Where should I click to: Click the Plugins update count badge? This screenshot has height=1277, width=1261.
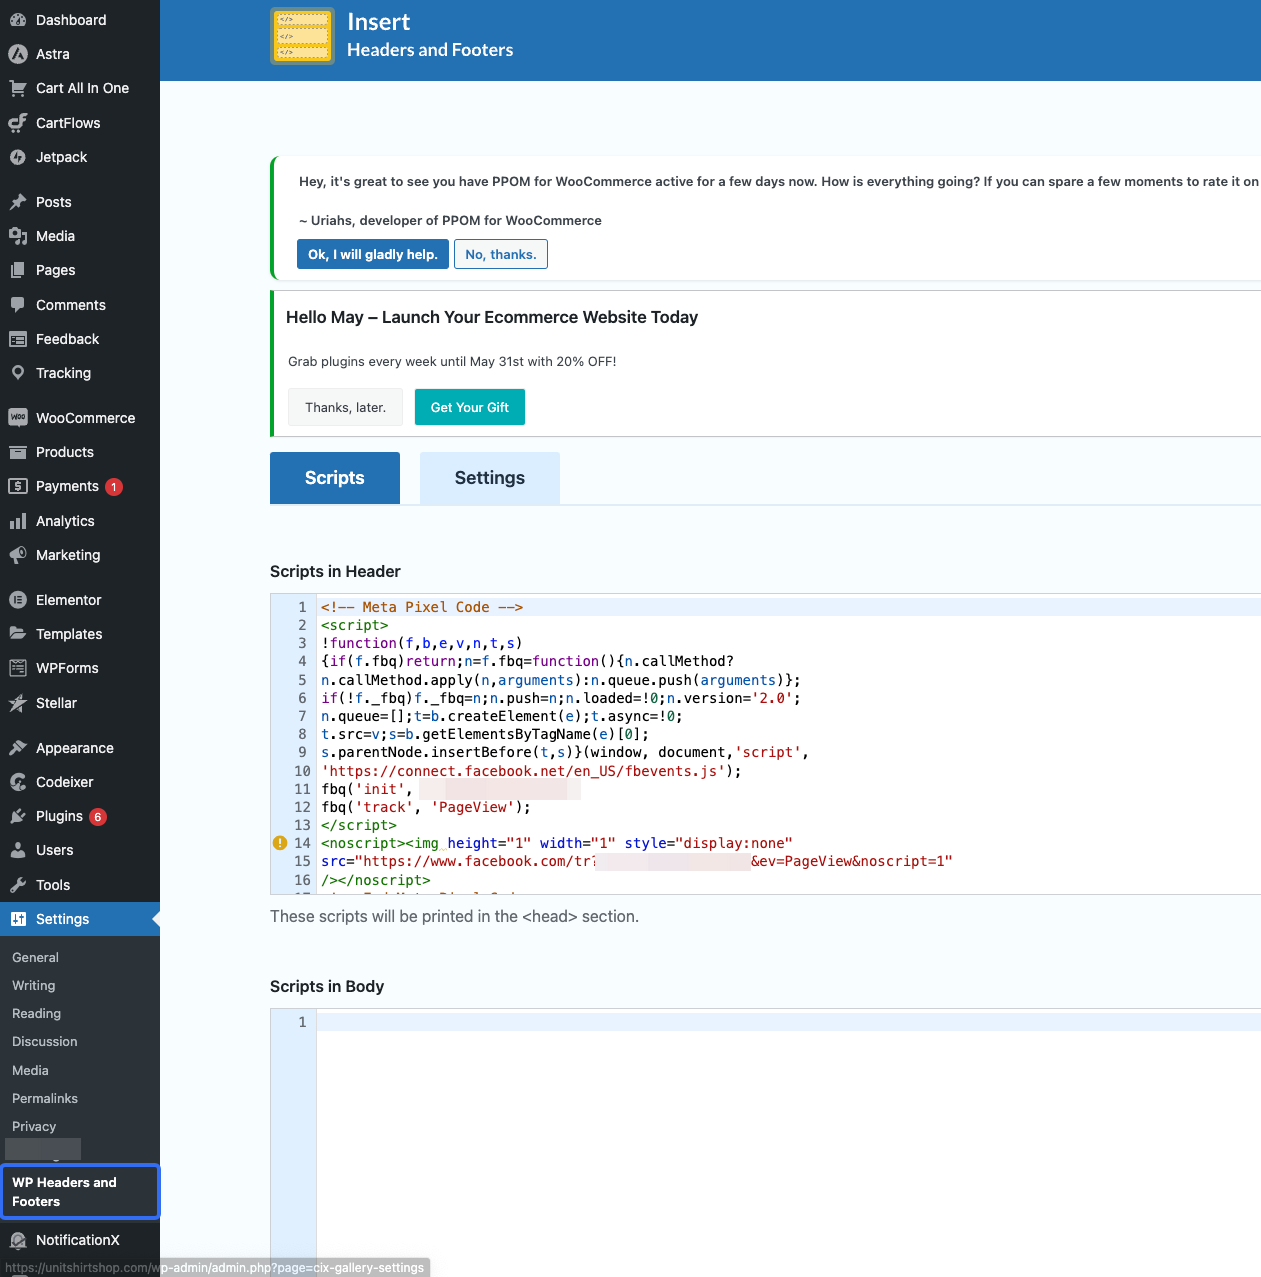[98, 816]
